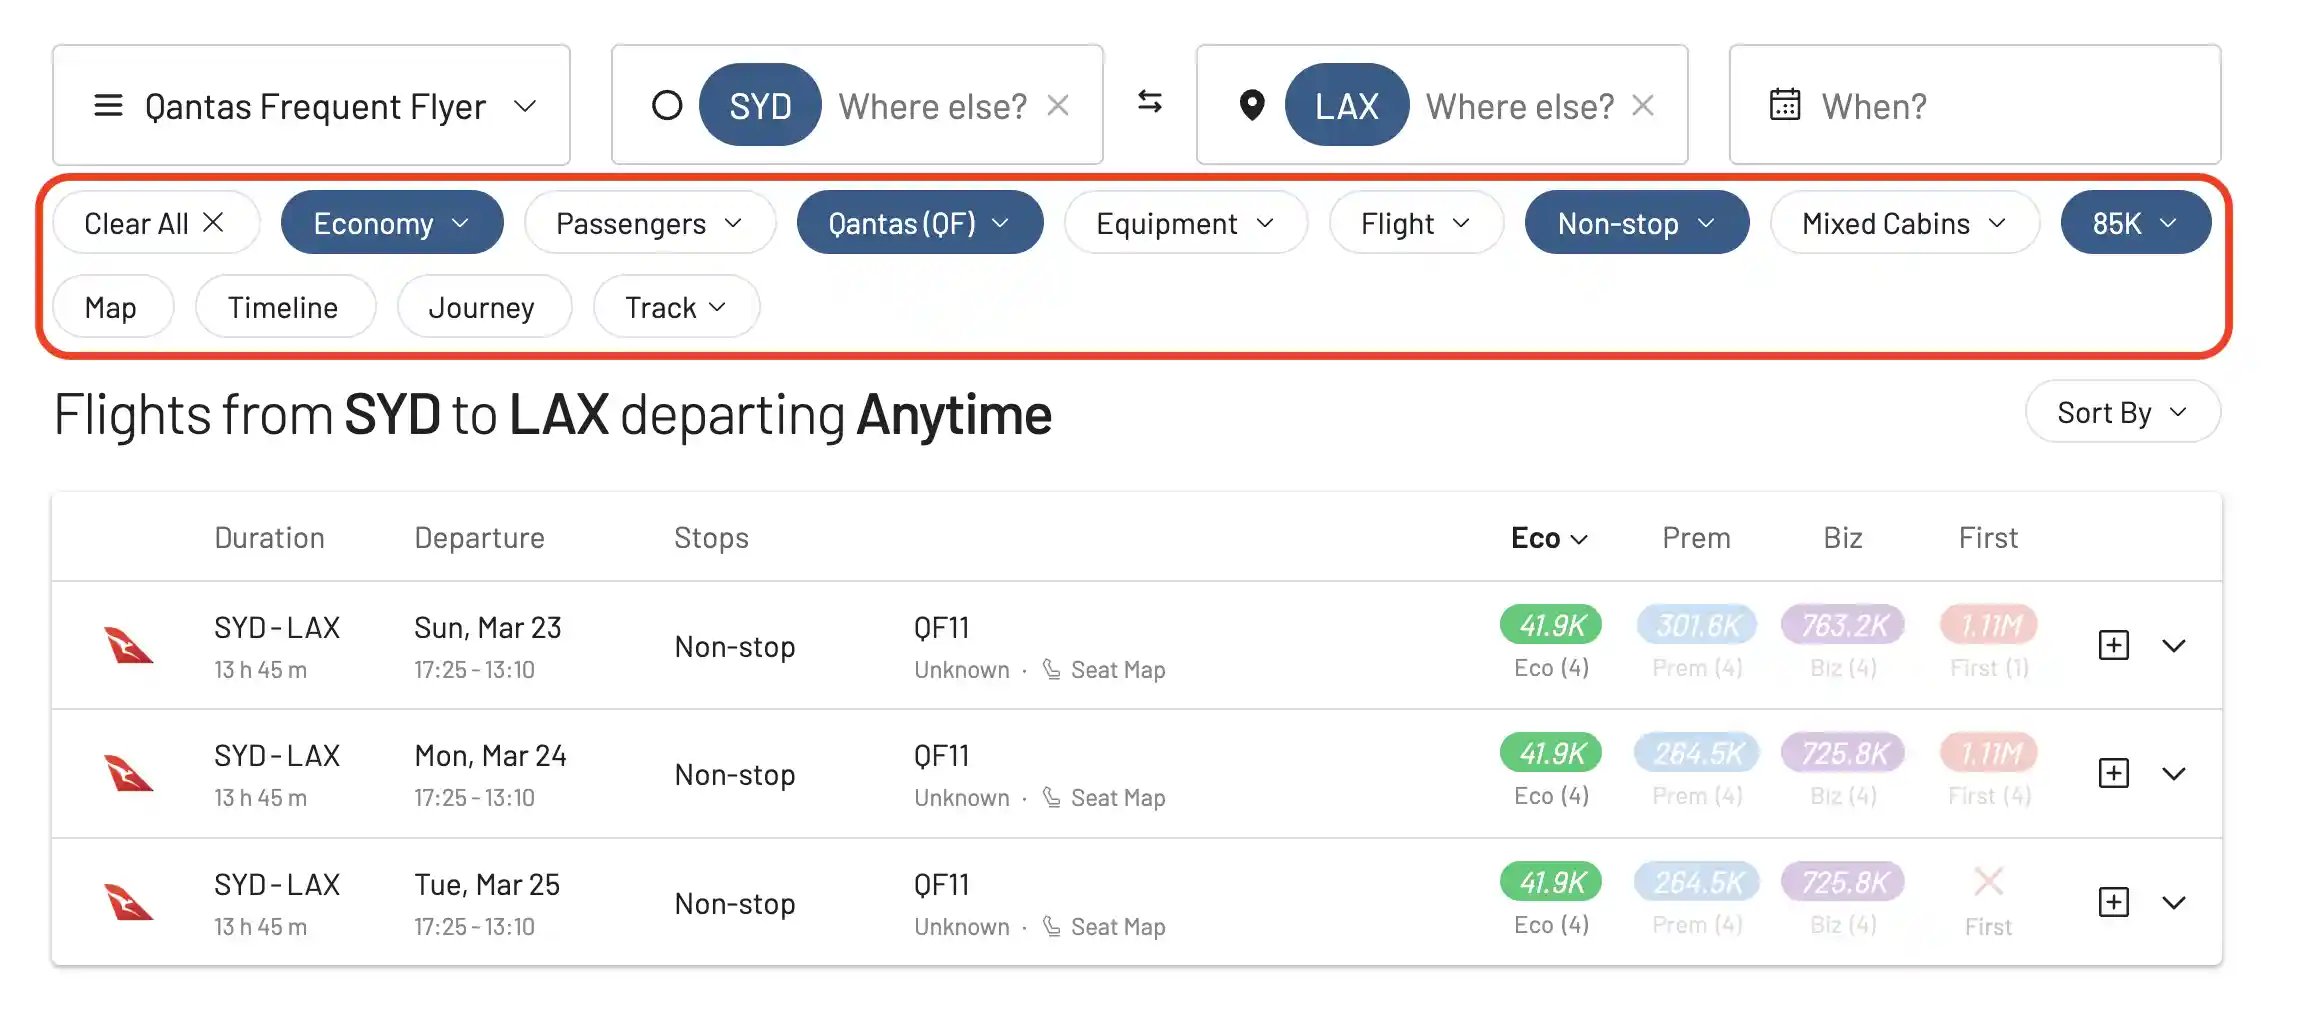Add Sun, Mar 23 flight with plus icon

pos(2113,645)
